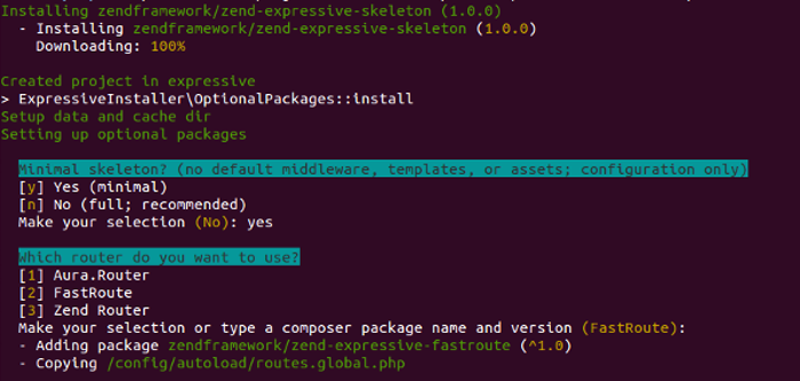Click the [n] No (full; recommended) option
The image size is (800, 381).
[x=133, y=205]
